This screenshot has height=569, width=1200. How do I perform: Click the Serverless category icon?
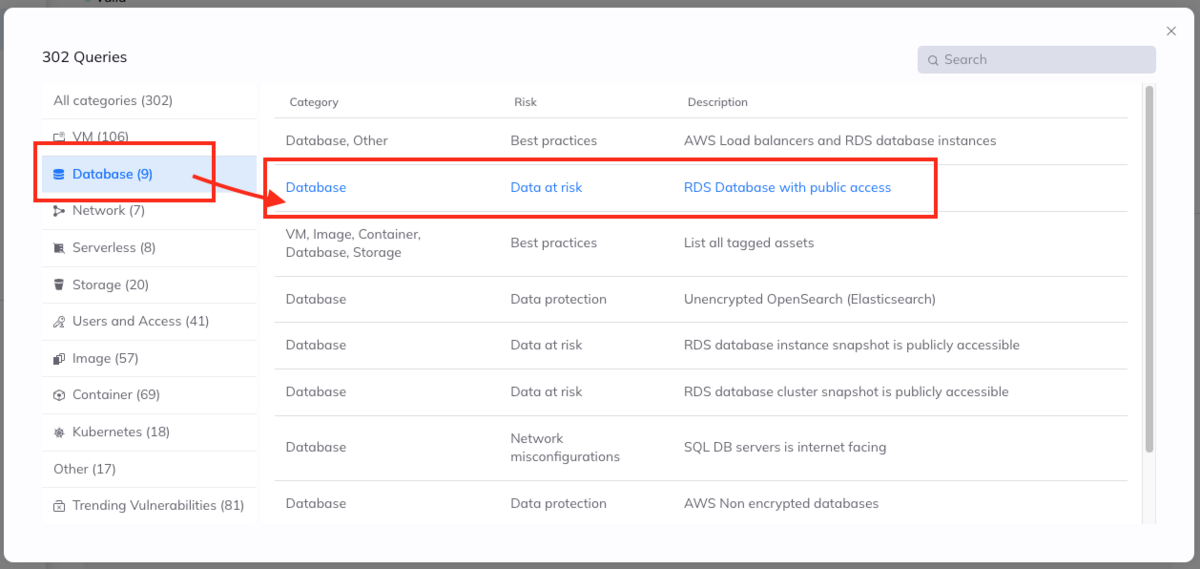tap(59, 248)
